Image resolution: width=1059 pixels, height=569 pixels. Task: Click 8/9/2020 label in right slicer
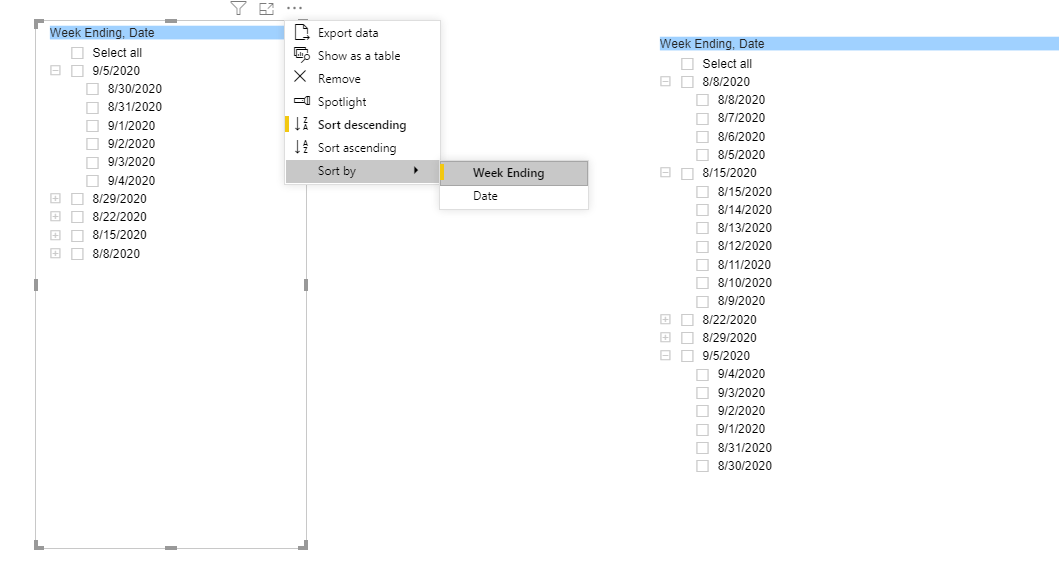[741, 301]
